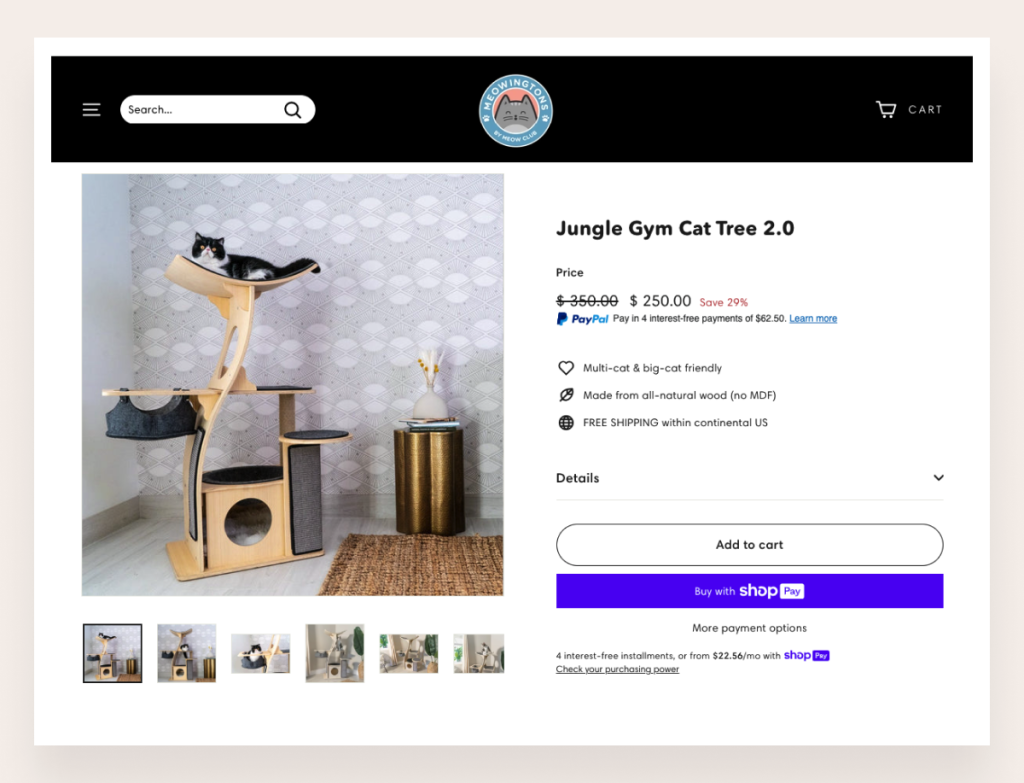The image size is (1024, 783).
Task: Click the heart icon beside Multi-cat friendly
Action: point(566,368)
